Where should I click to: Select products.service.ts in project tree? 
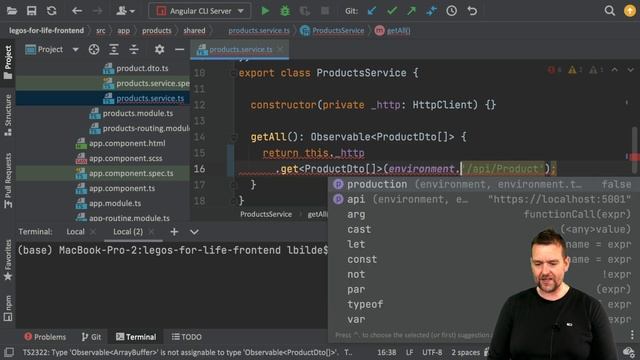[144, 98]
